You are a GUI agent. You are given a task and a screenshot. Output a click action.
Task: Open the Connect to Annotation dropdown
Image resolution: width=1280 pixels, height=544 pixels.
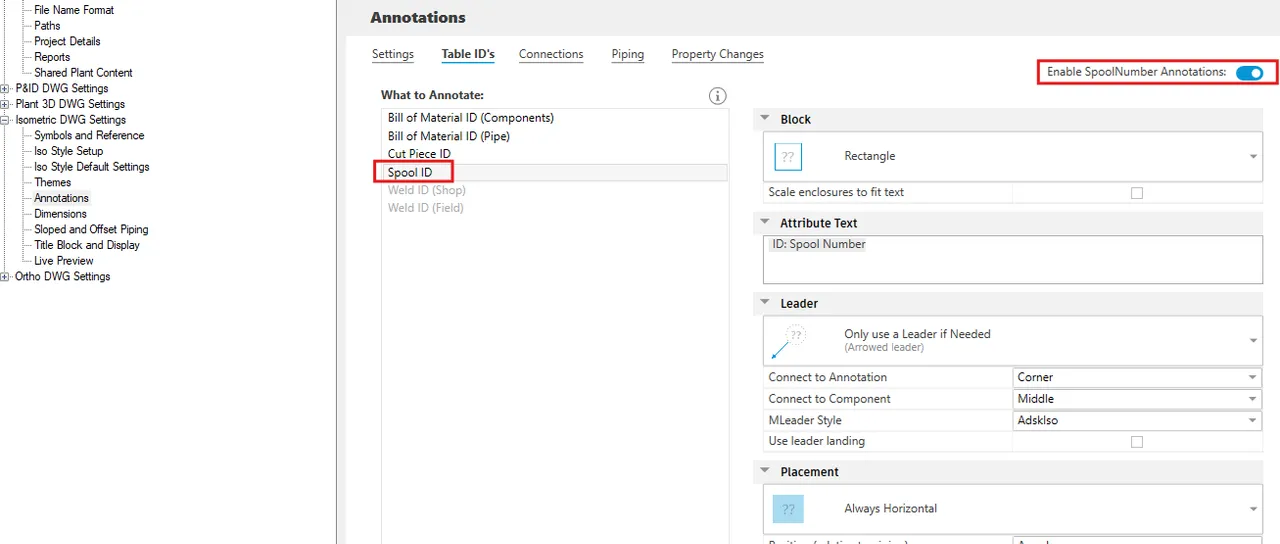(1137, 377)
